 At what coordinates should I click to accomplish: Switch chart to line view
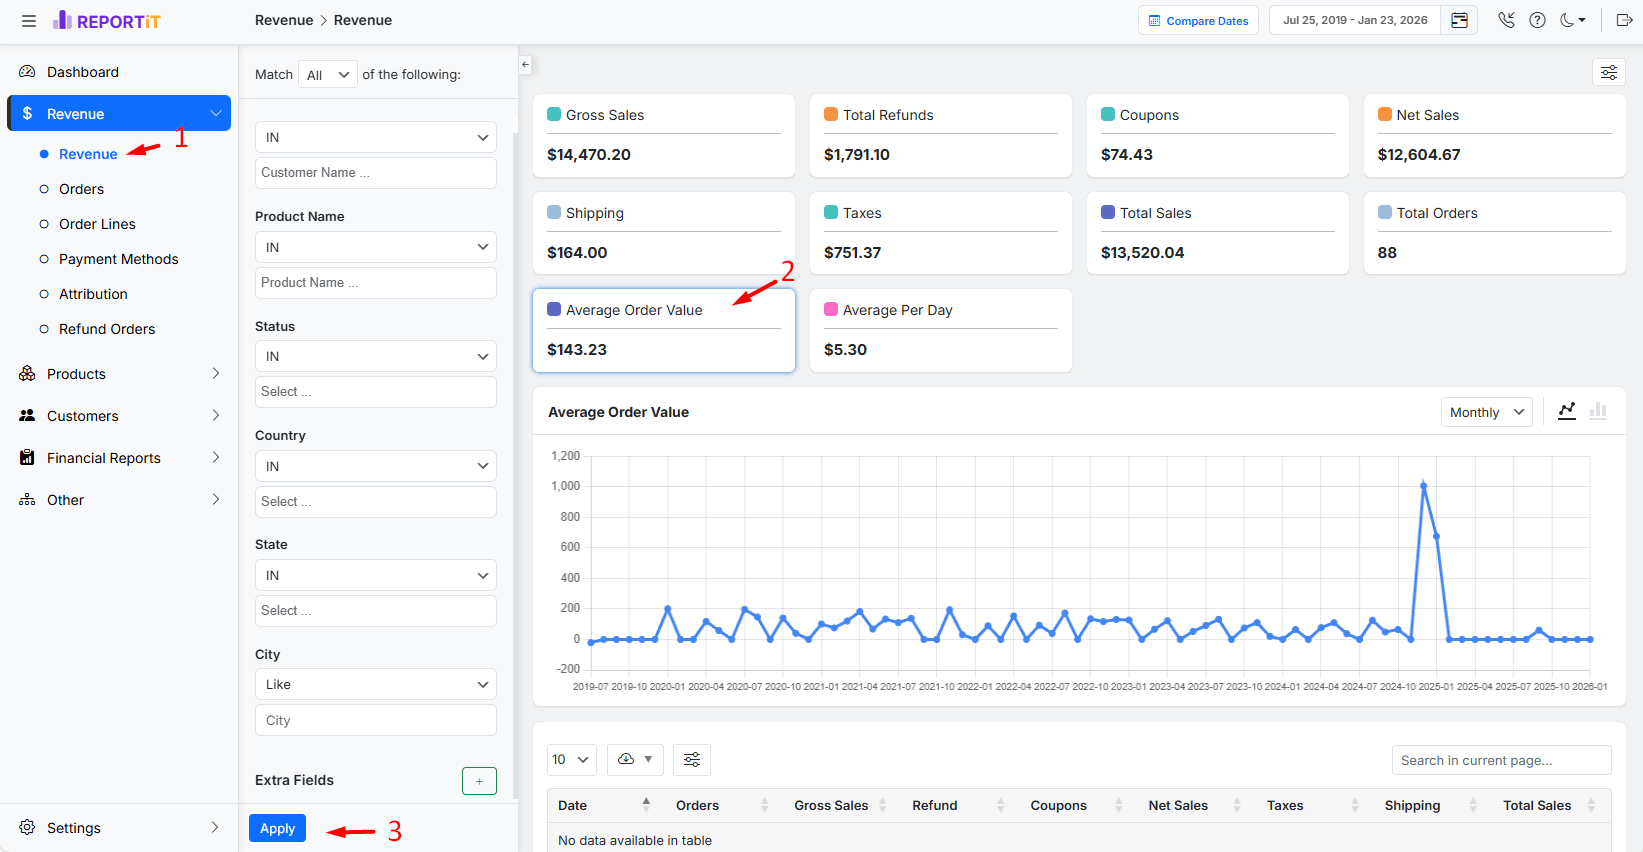point(1567,411)
